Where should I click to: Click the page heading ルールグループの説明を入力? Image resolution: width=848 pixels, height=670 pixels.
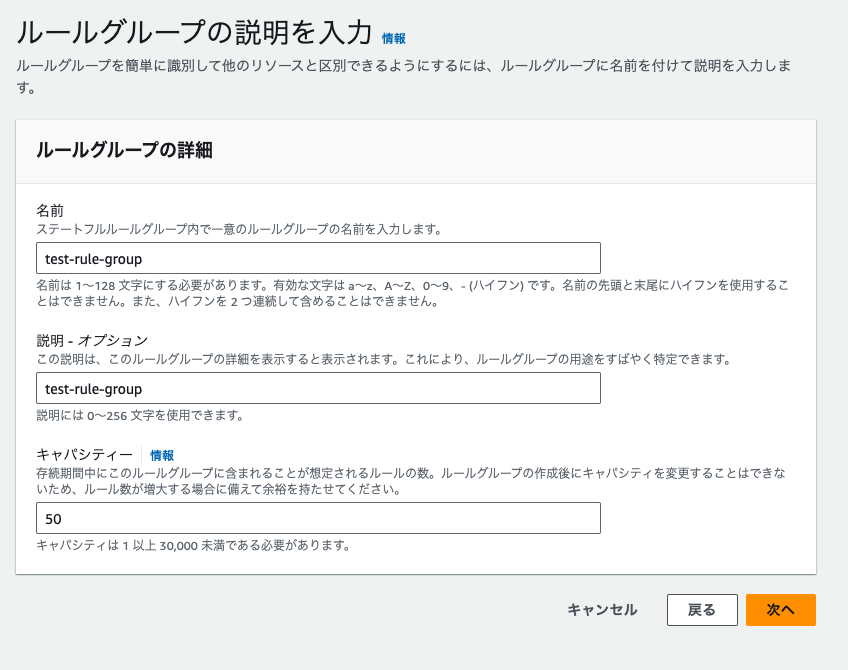click(x=195, y=34)
